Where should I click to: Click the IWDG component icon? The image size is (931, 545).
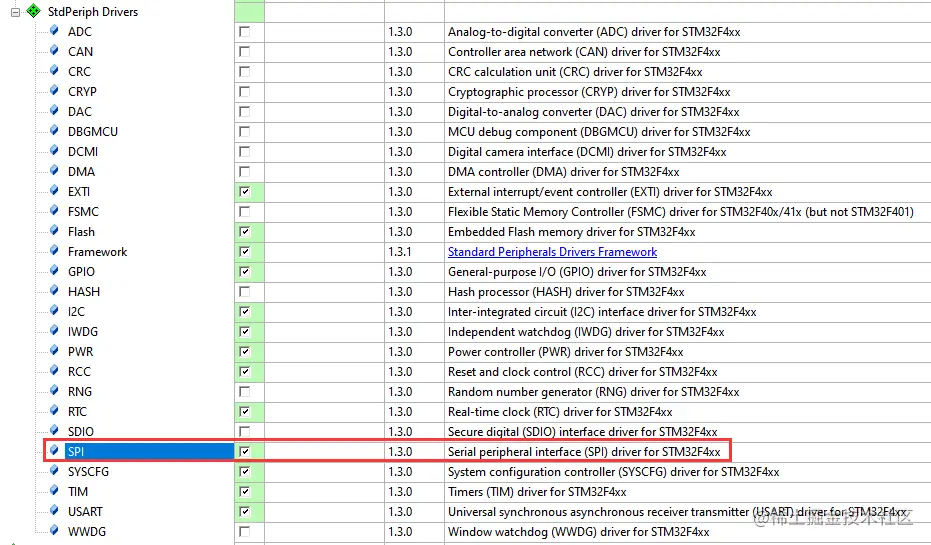click(x=54, y=330)
